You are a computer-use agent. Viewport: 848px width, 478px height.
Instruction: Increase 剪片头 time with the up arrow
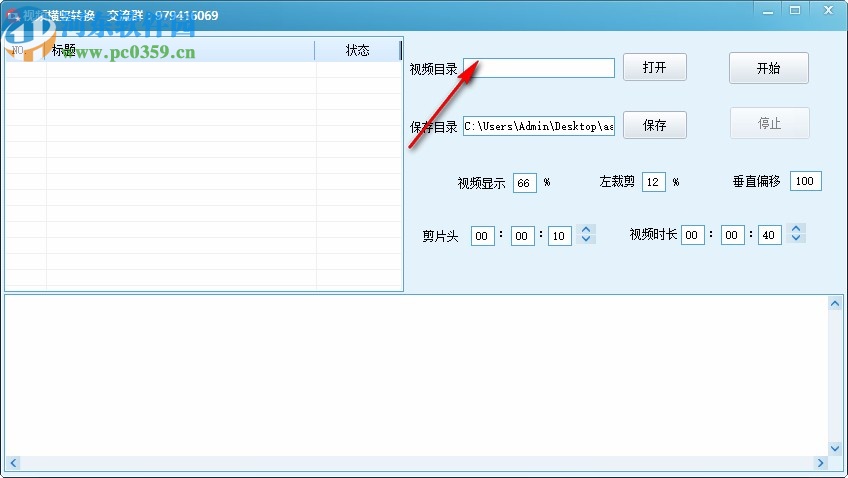pos(586,229)
